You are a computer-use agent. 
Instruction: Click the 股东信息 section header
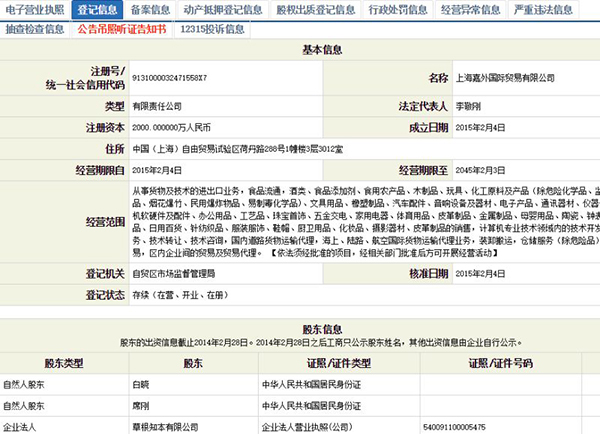pyautogui.click(x=300, y=327)
